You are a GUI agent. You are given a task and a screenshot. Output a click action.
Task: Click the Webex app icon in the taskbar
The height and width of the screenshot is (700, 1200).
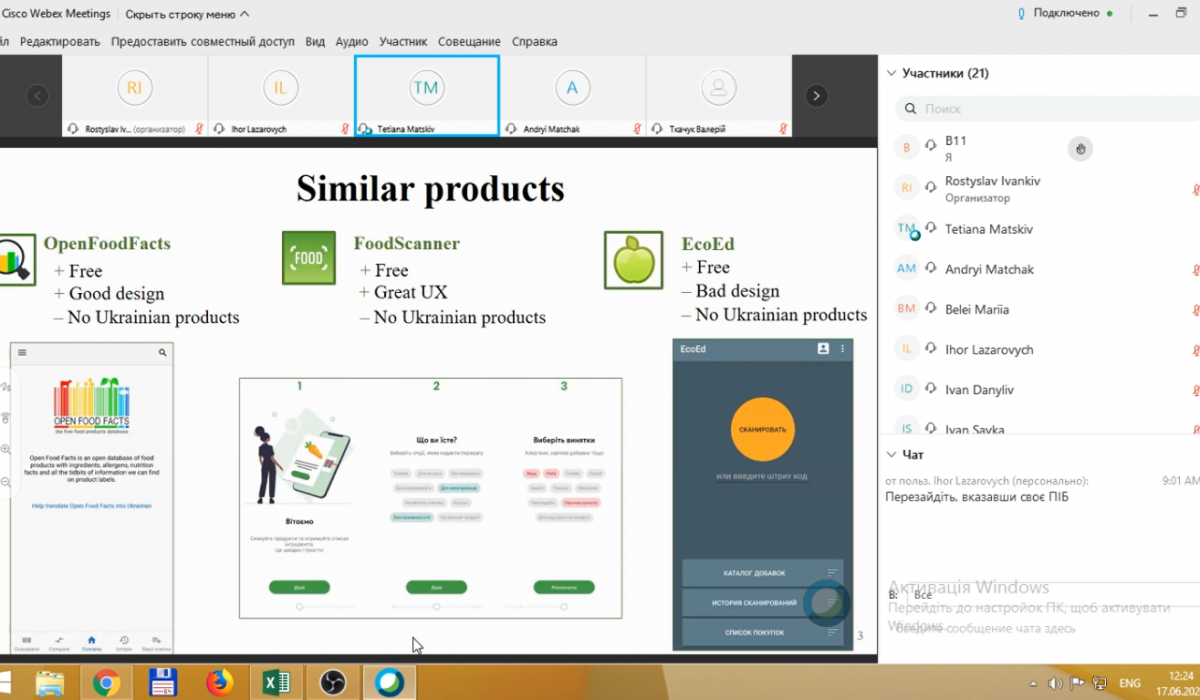click(x=389, y=682)
